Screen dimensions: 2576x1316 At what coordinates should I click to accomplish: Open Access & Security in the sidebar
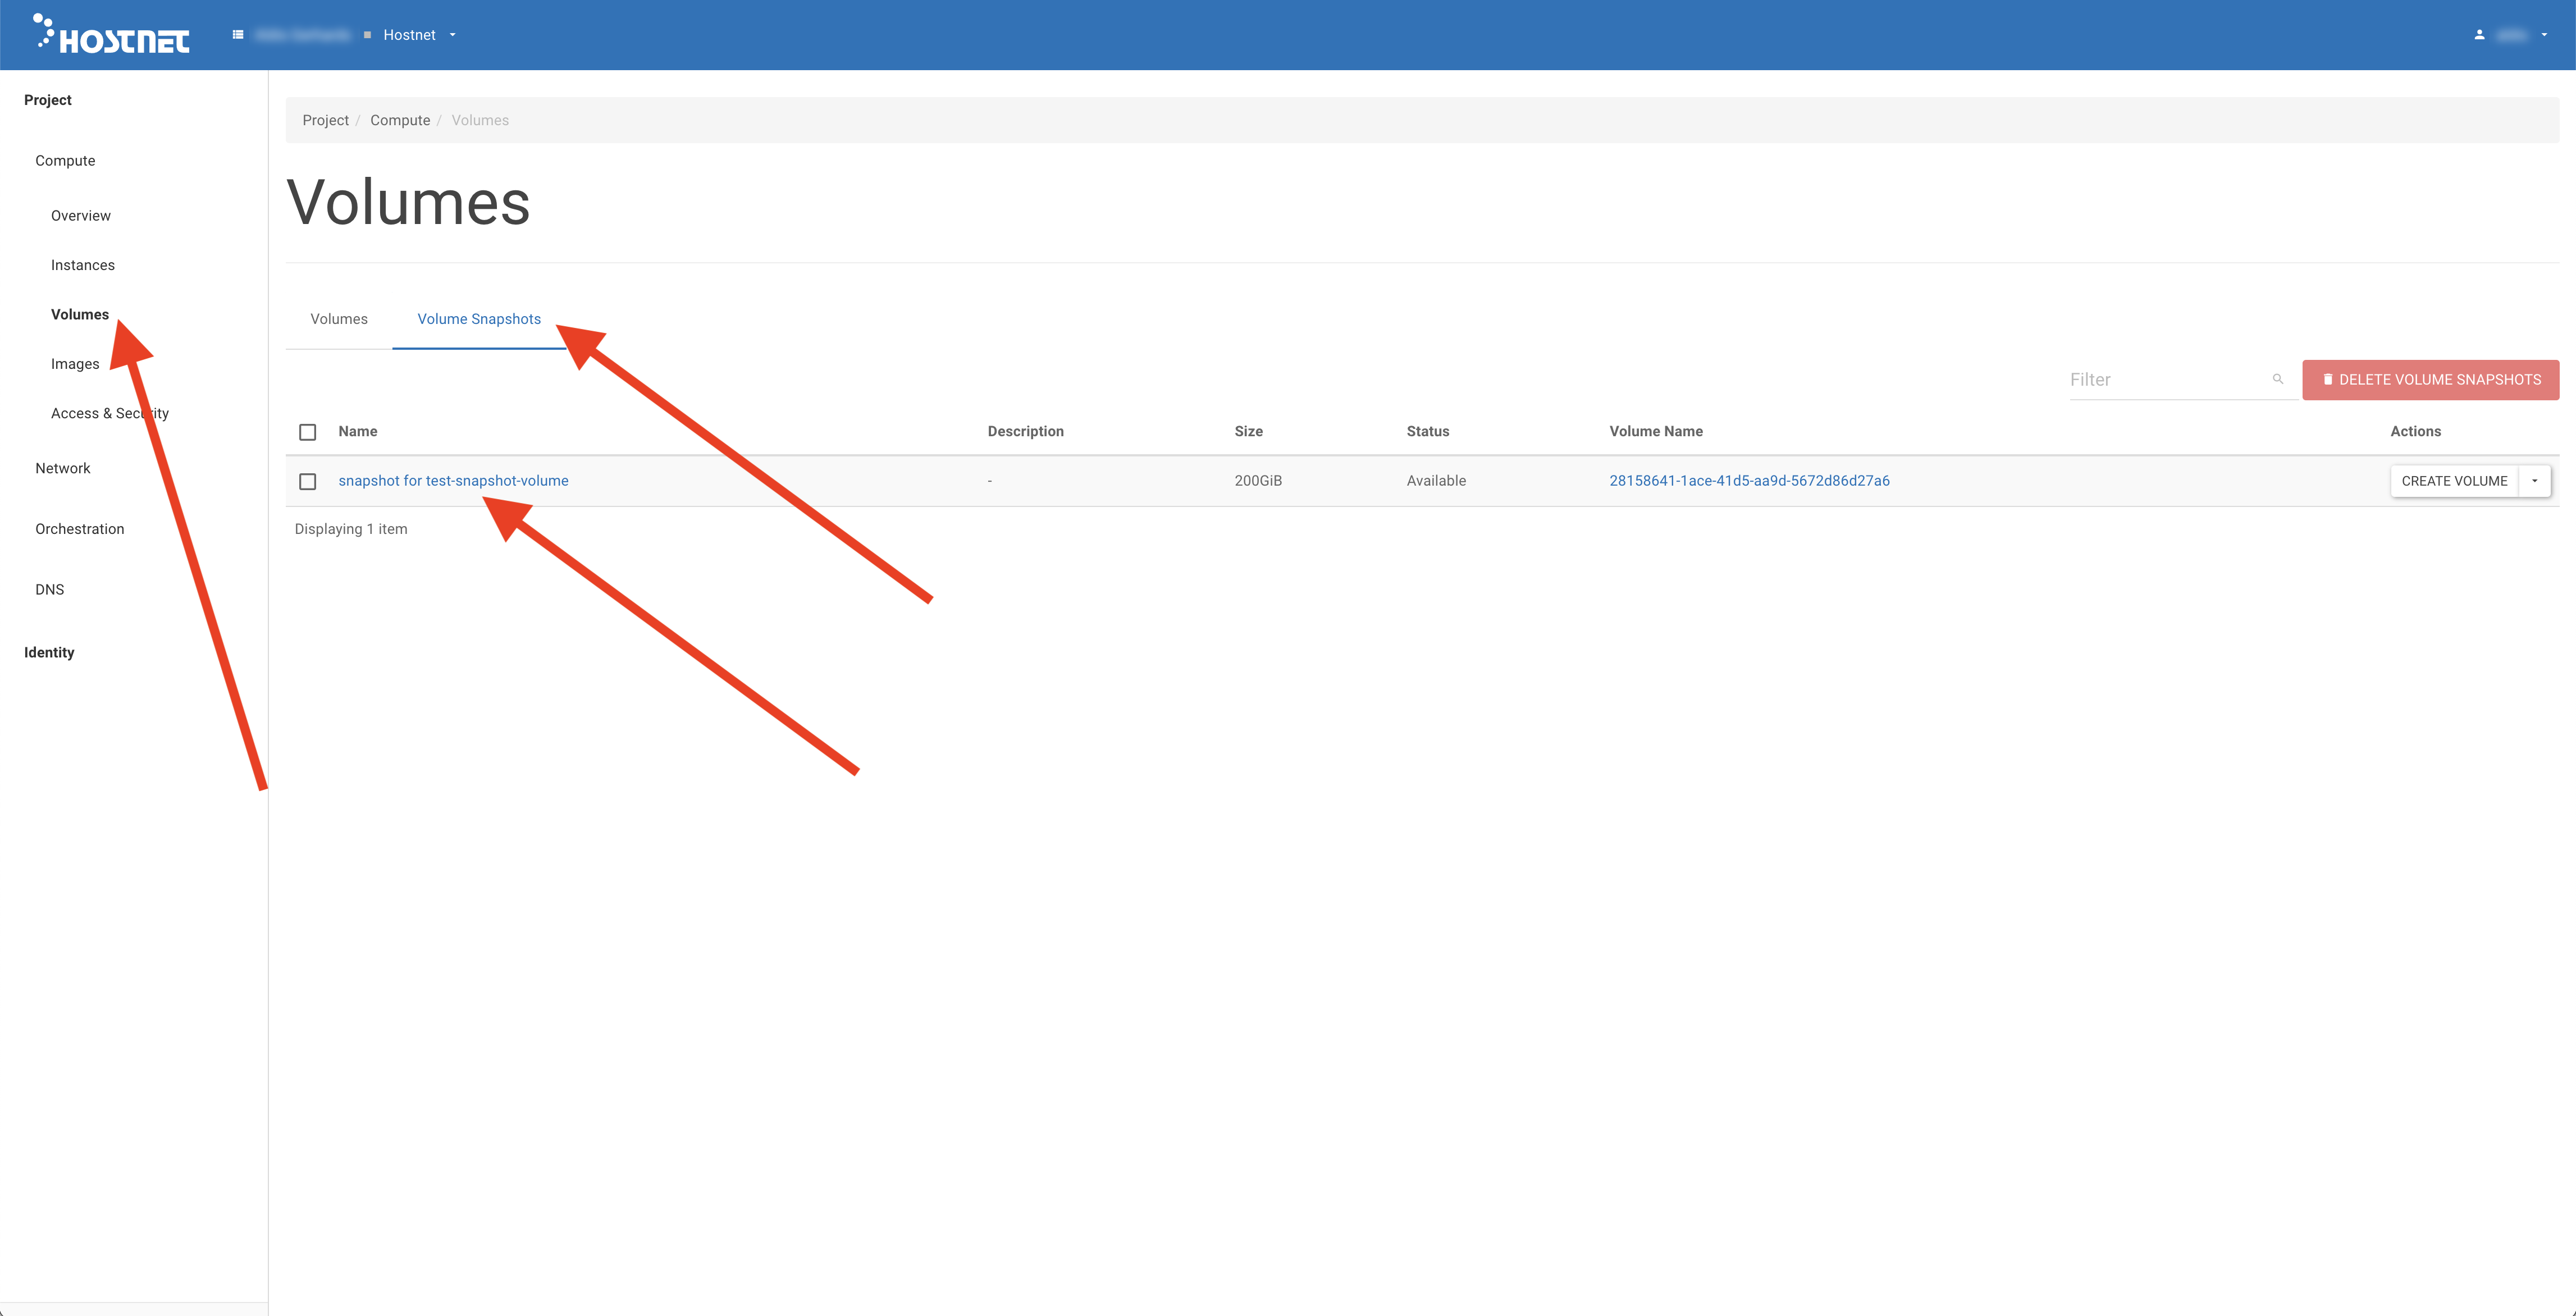pyautogui.click(x=110, y=412)
